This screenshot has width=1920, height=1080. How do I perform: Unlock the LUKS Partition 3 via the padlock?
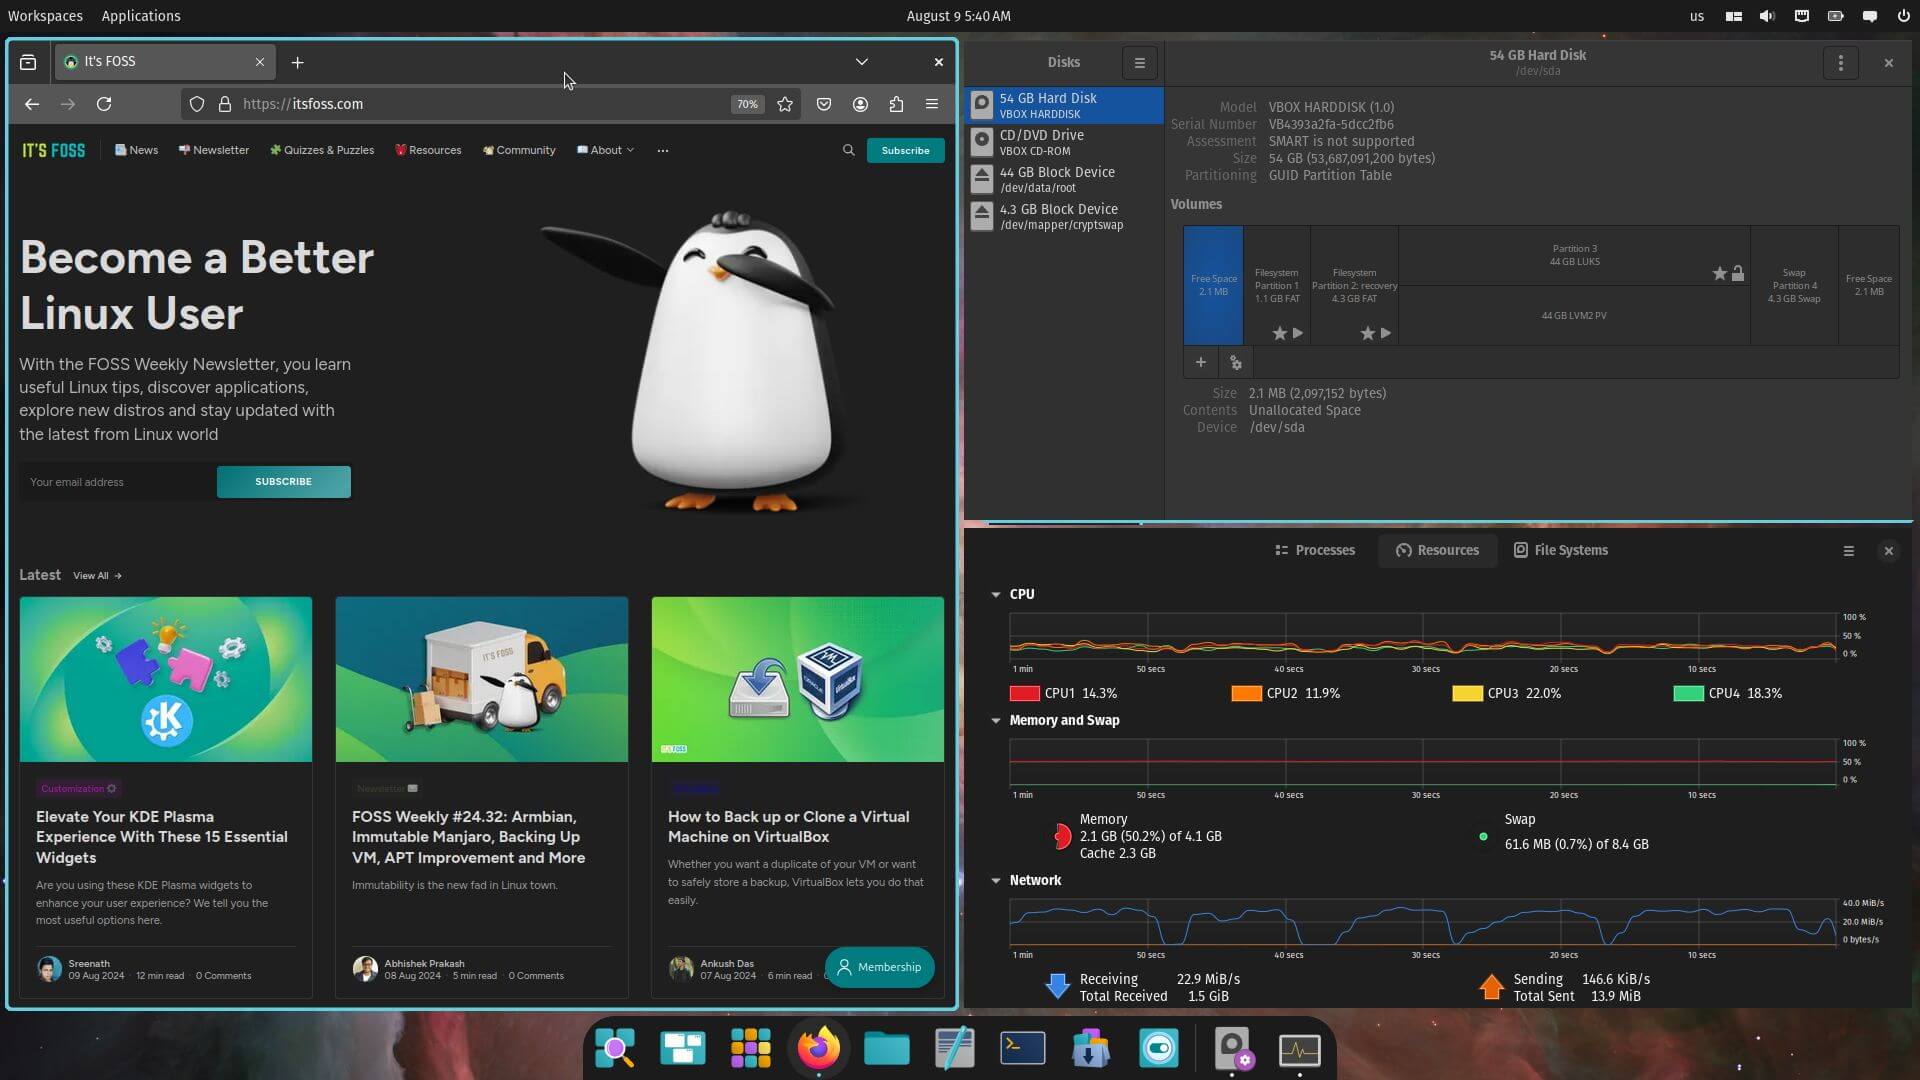click(x=1737, y=272)
